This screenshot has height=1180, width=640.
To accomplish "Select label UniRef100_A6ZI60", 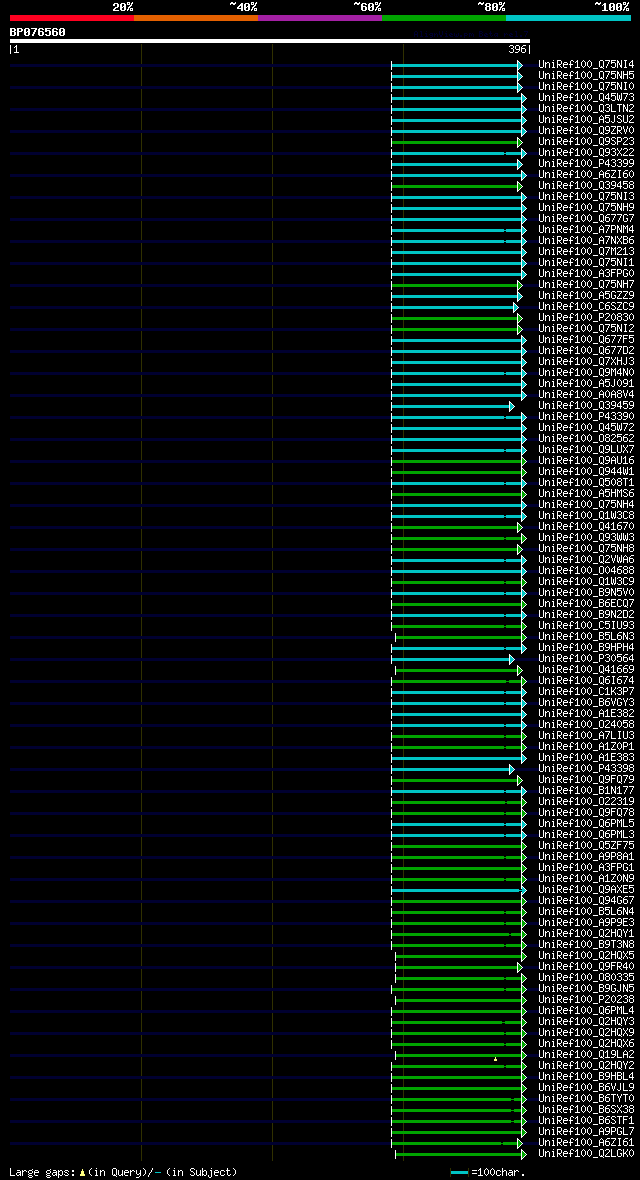I will coord(587,175).
